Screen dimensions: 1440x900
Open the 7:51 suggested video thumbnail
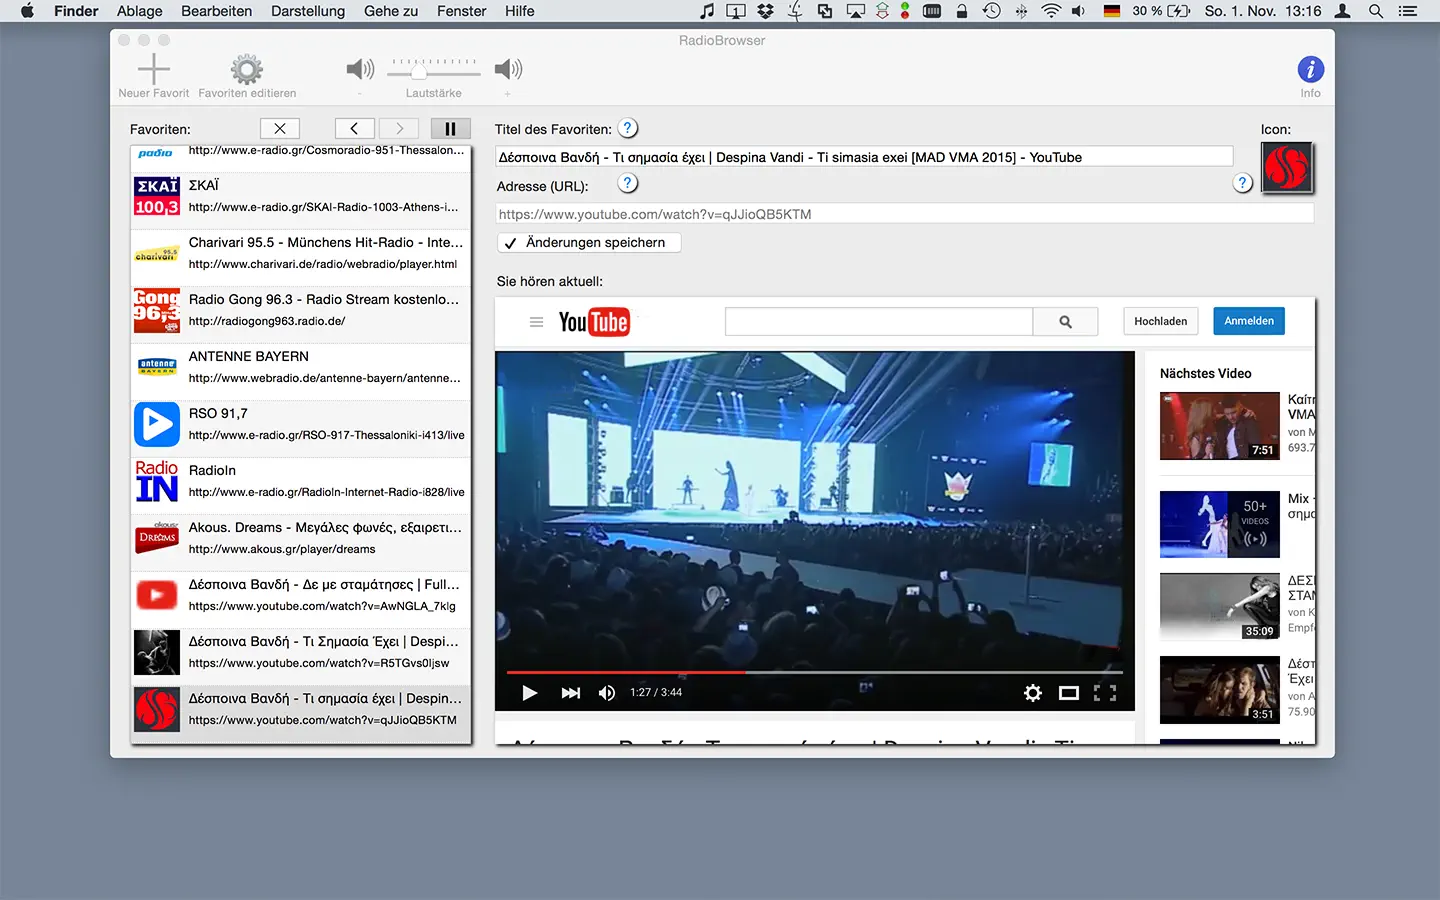1220,426
